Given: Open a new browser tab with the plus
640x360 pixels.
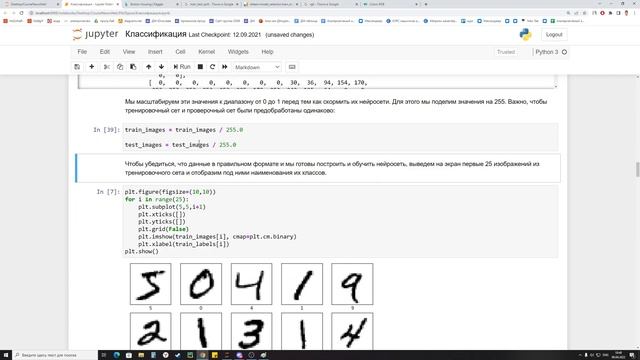Looking at the screenshot, I should (426, 4).
